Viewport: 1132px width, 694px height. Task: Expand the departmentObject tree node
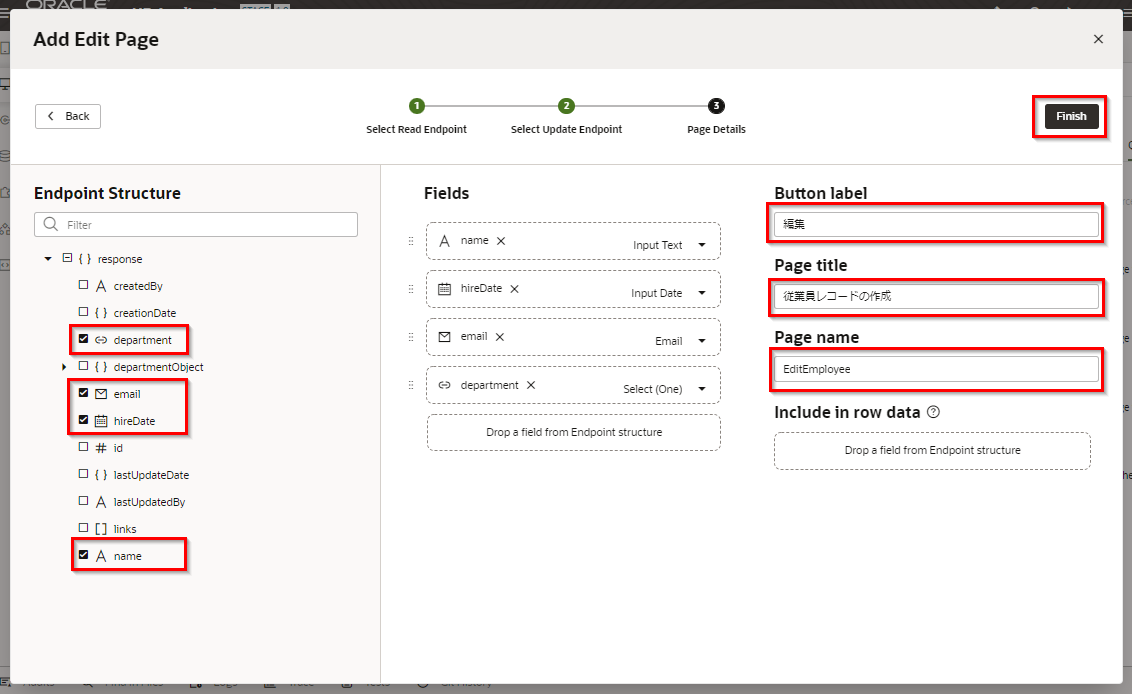click(65, 367)
